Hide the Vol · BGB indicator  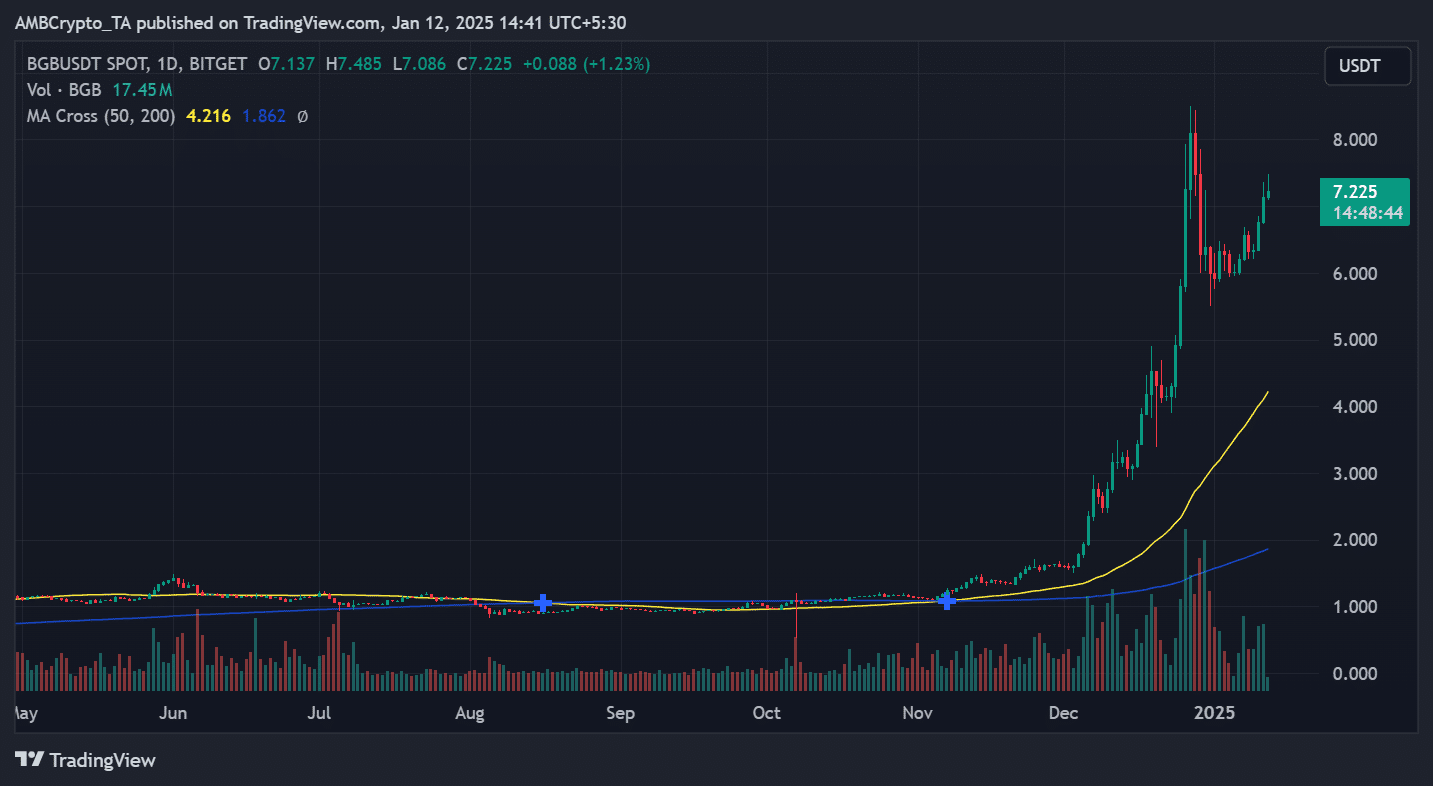click(x=63, y=89)
